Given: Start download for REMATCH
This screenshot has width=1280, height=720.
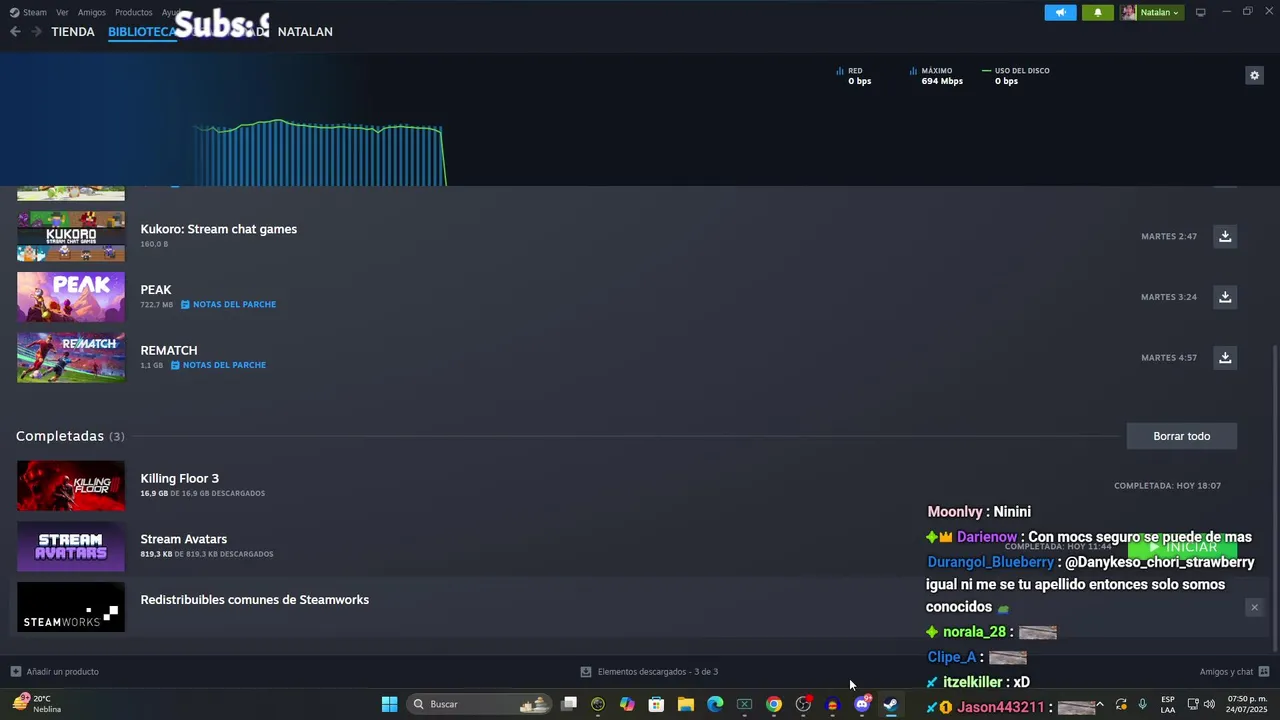Looking at the screenshot, I should (x=1225, y=357).
